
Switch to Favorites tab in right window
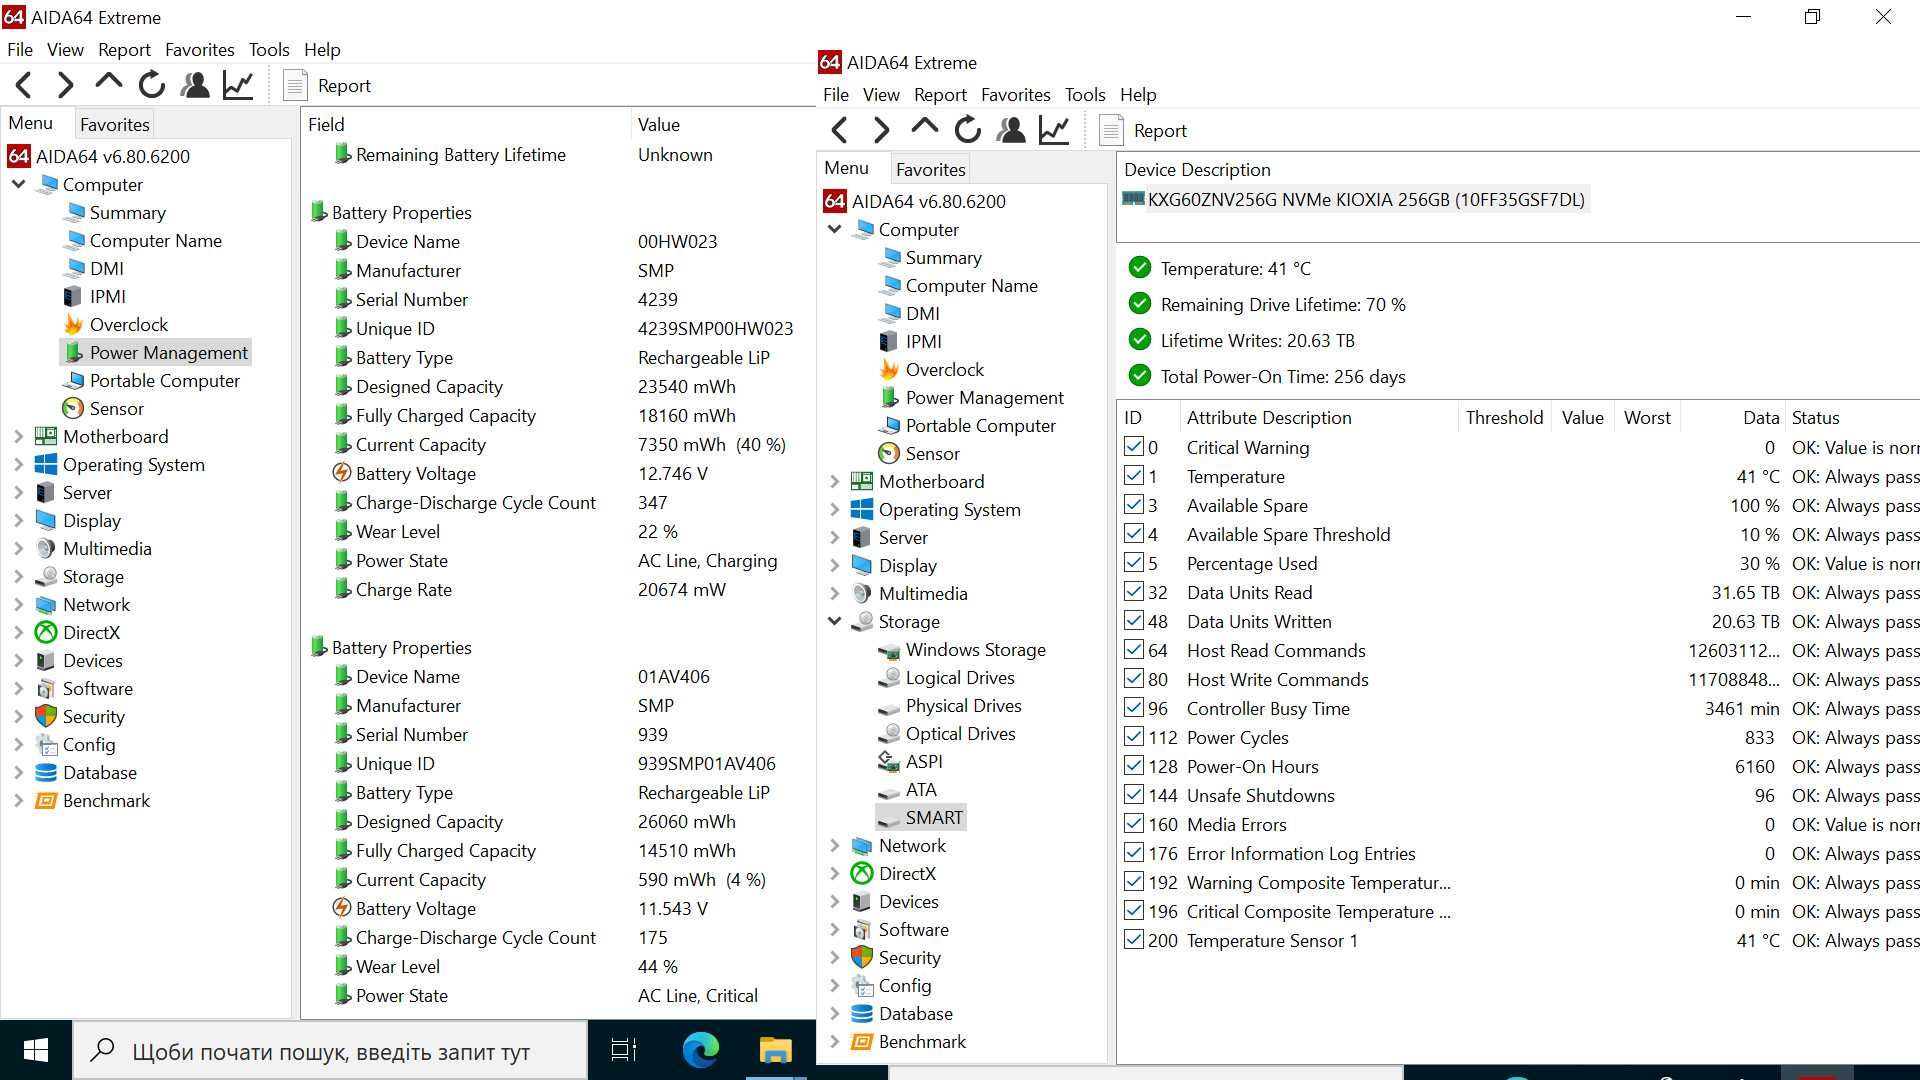point(931,169)
